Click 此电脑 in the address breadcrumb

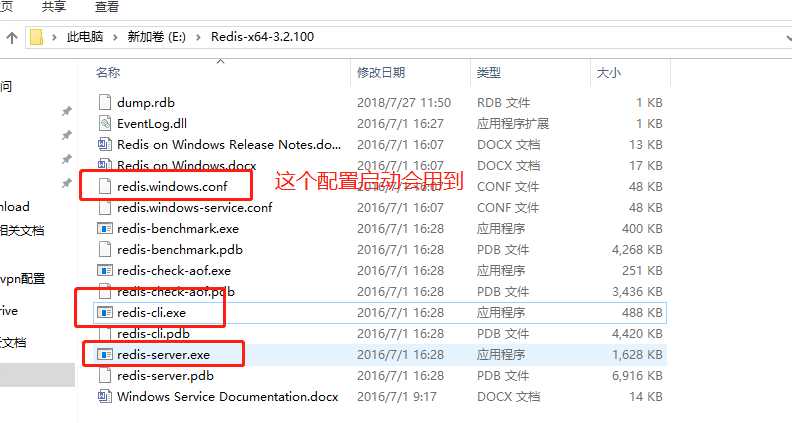point(85,37)
